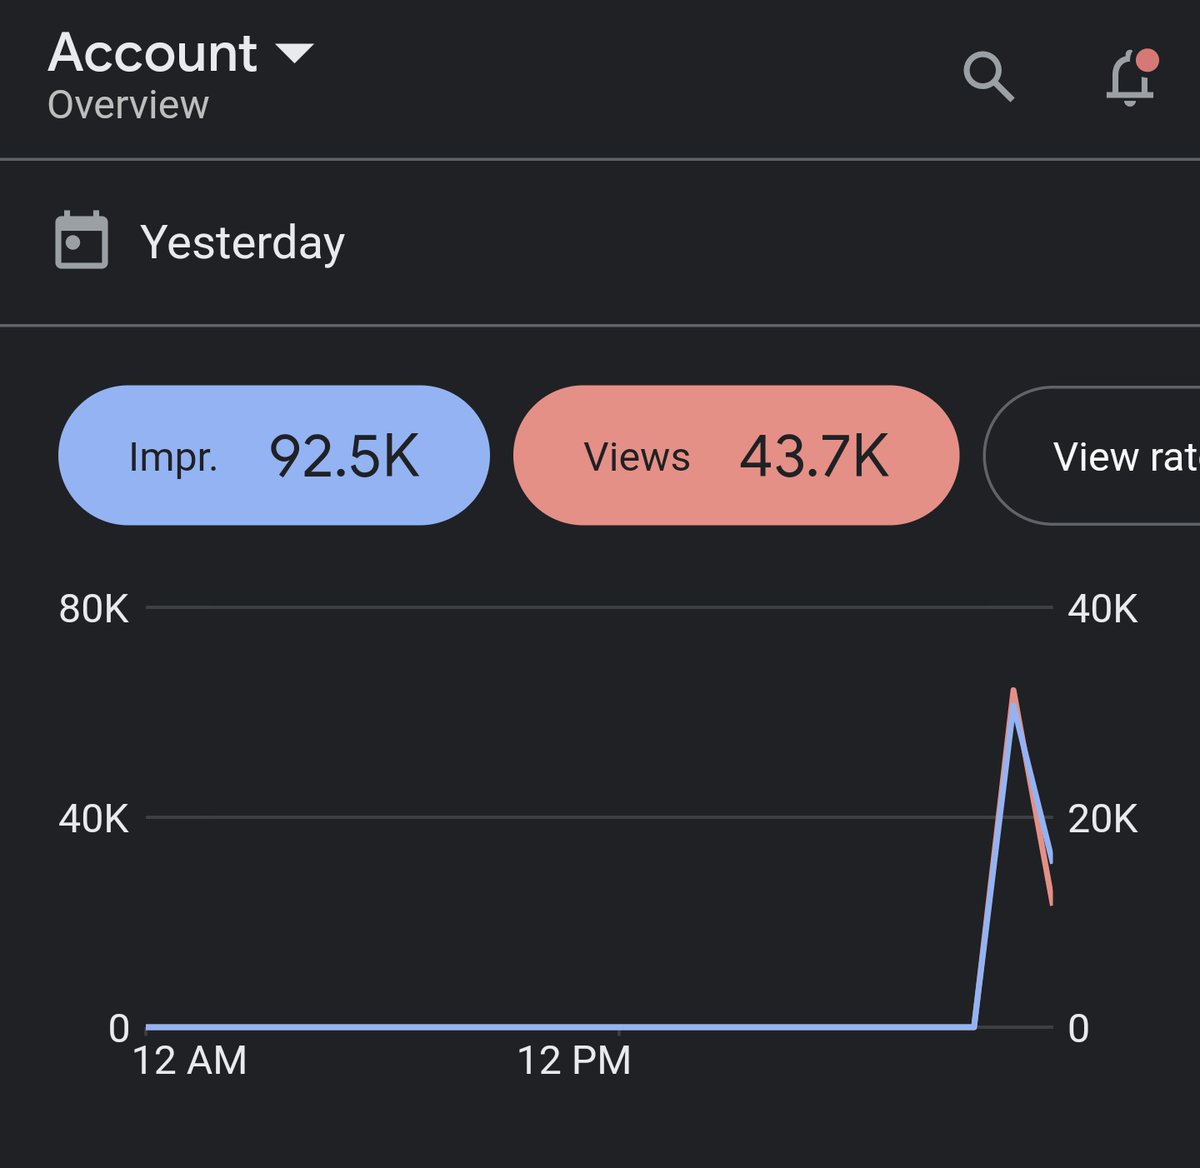This screenshot has height=1168, width=1200.
Task: Tap the Overview subtitle
Action: click(x=128, y=105)
